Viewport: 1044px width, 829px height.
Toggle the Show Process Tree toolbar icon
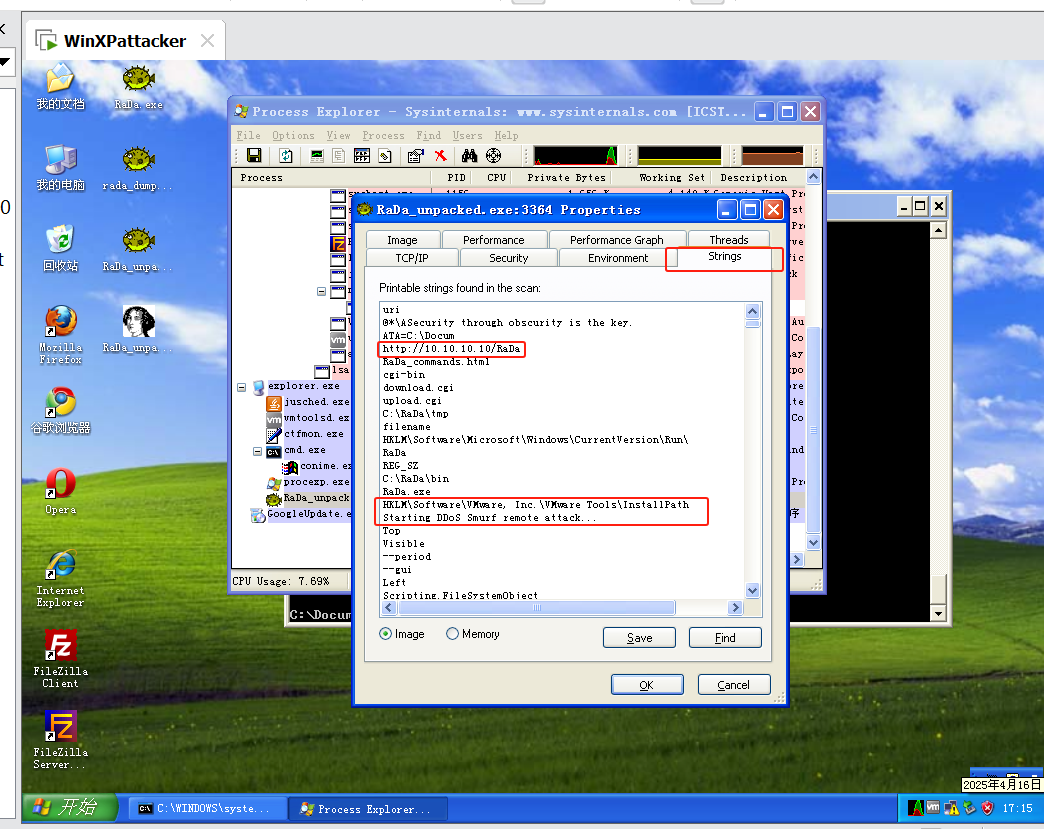pyautogui.click(x=339, y=156)
